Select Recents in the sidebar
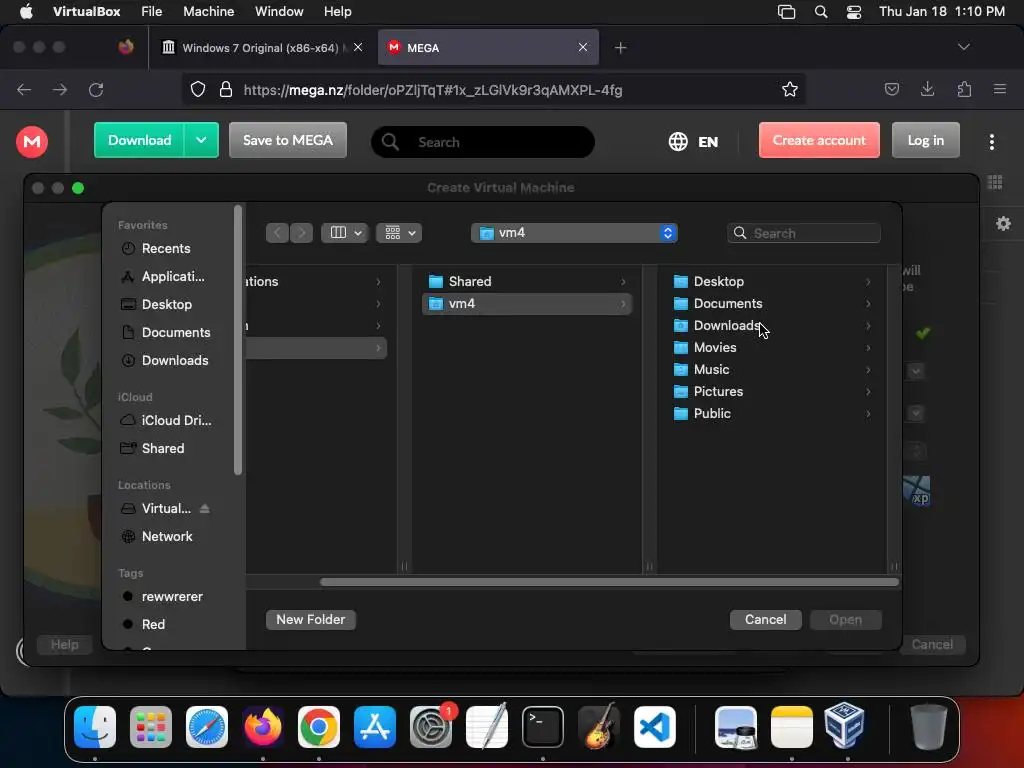This screenshot has width=1024, height=768. coord(166,248)
